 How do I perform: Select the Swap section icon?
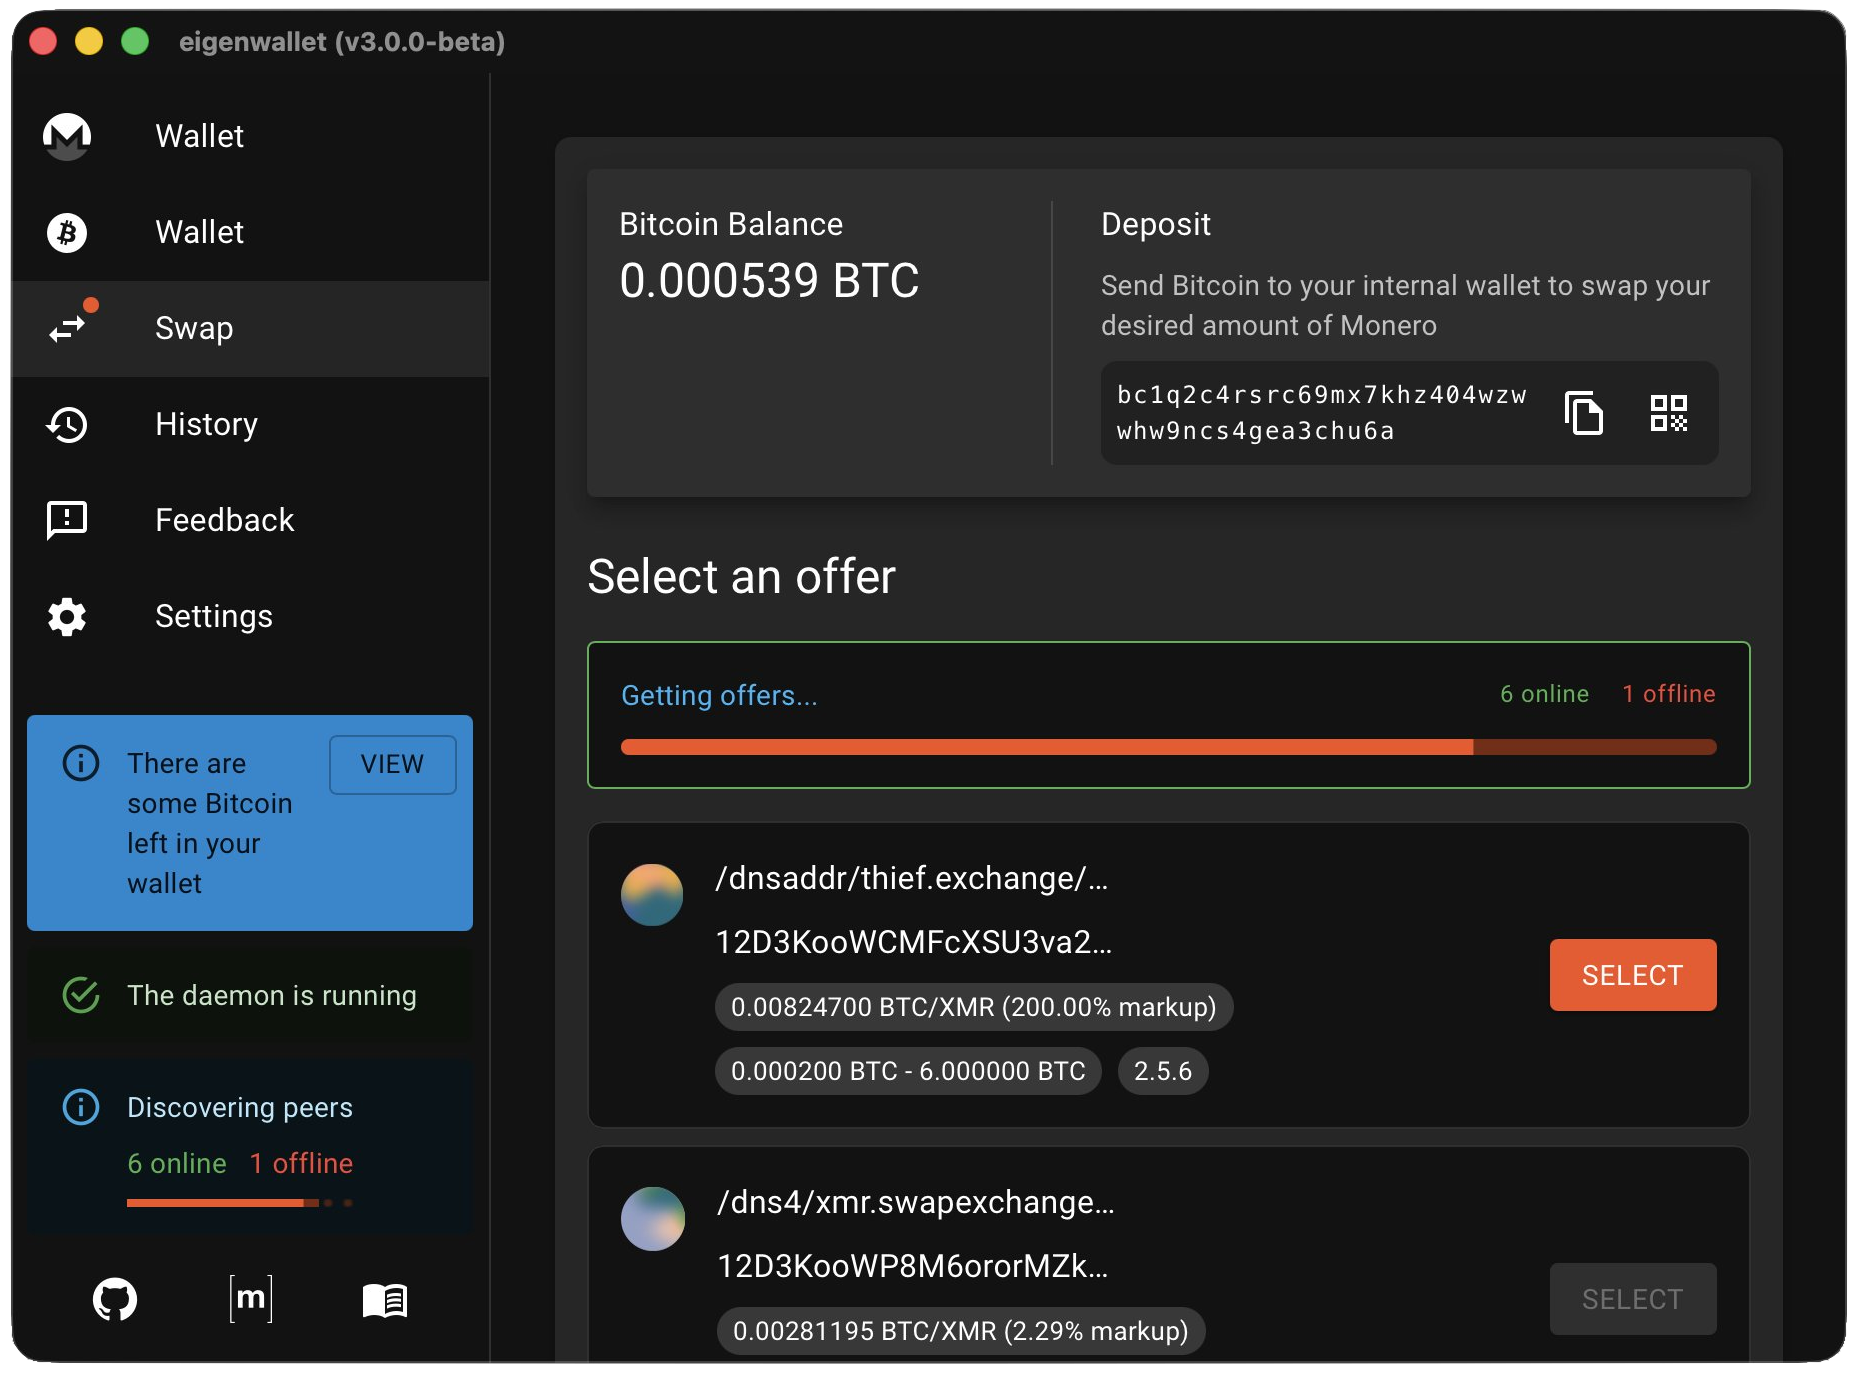coord(66,328)
